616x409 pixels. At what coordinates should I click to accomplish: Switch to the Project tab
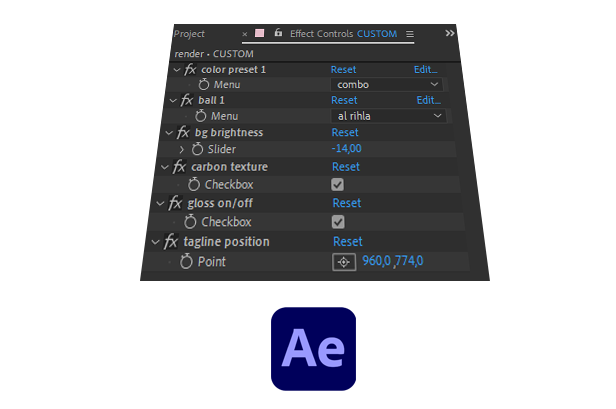pos(189,34)
